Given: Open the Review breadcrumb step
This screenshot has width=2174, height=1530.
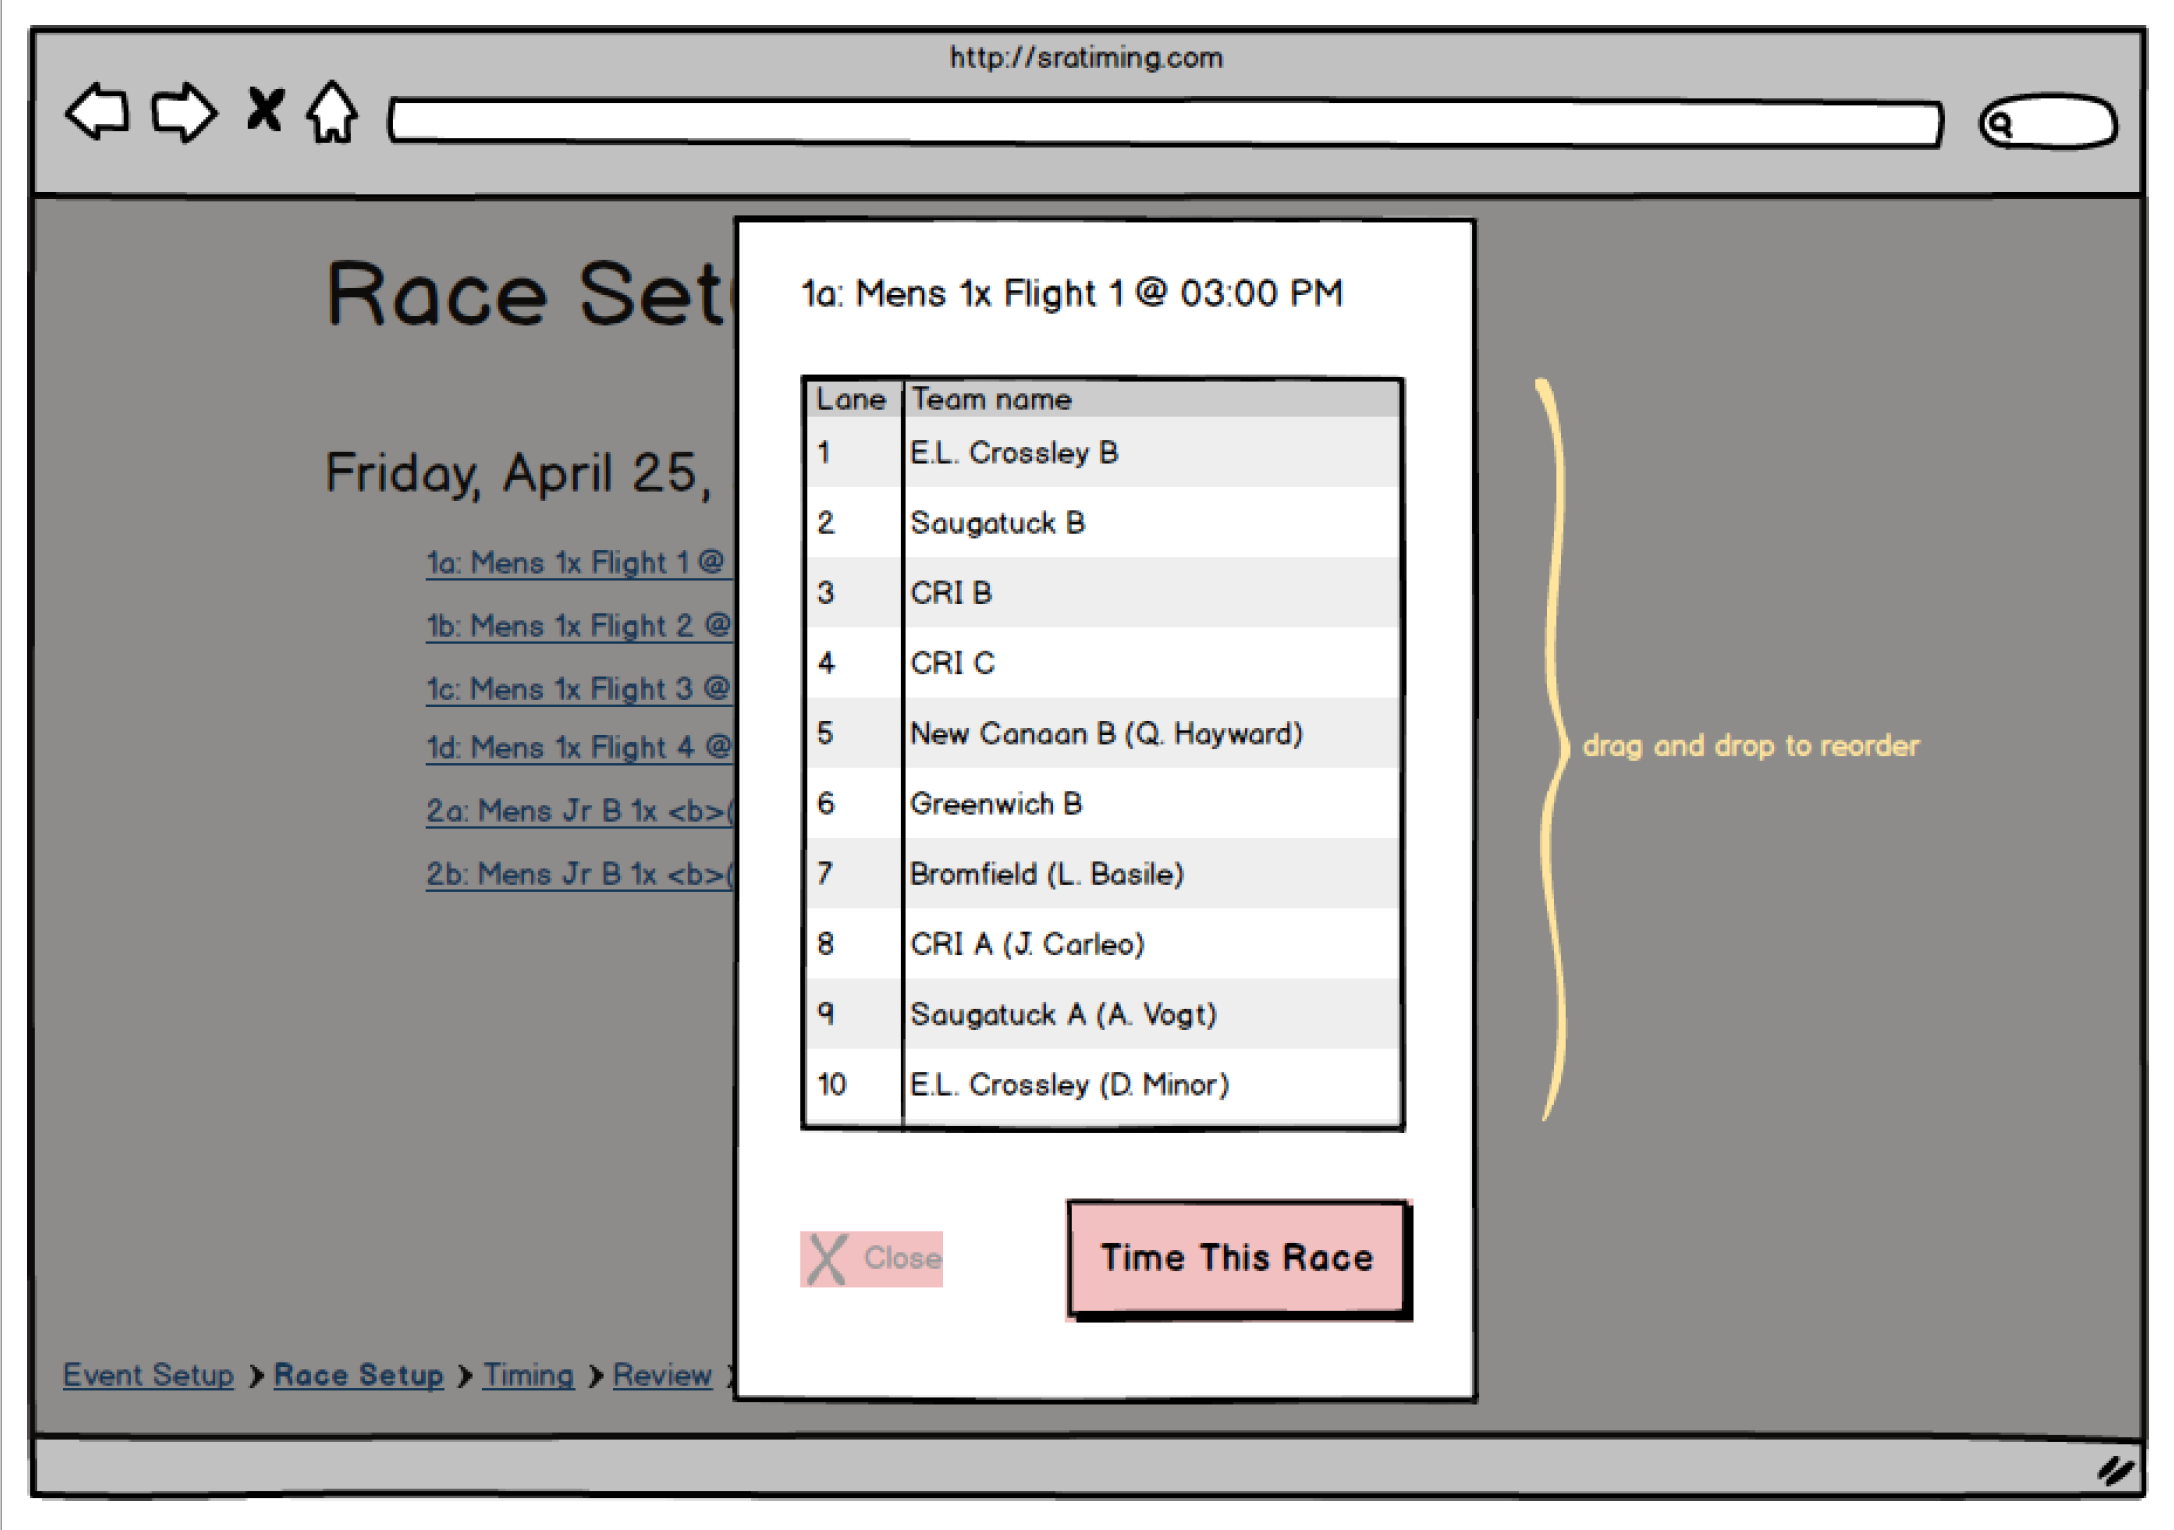Looking at the screenshot, I should coord(661,1375).
